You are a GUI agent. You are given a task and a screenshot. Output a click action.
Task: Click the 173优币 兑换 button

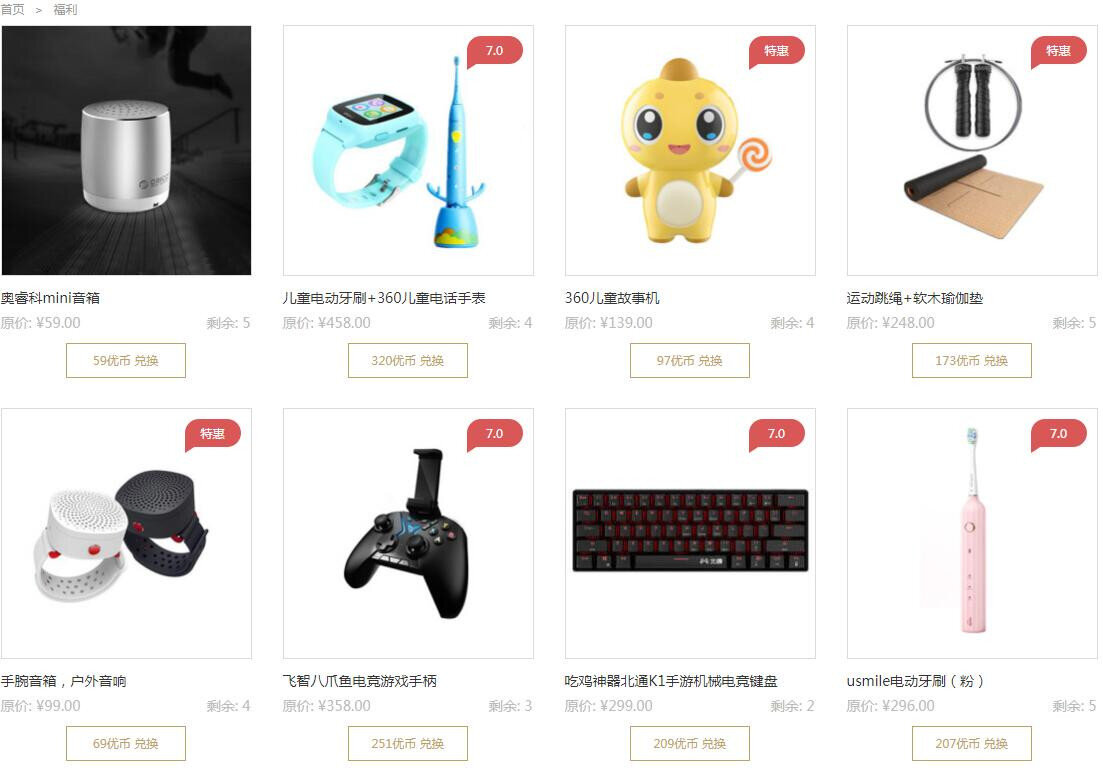coord(972,361)
